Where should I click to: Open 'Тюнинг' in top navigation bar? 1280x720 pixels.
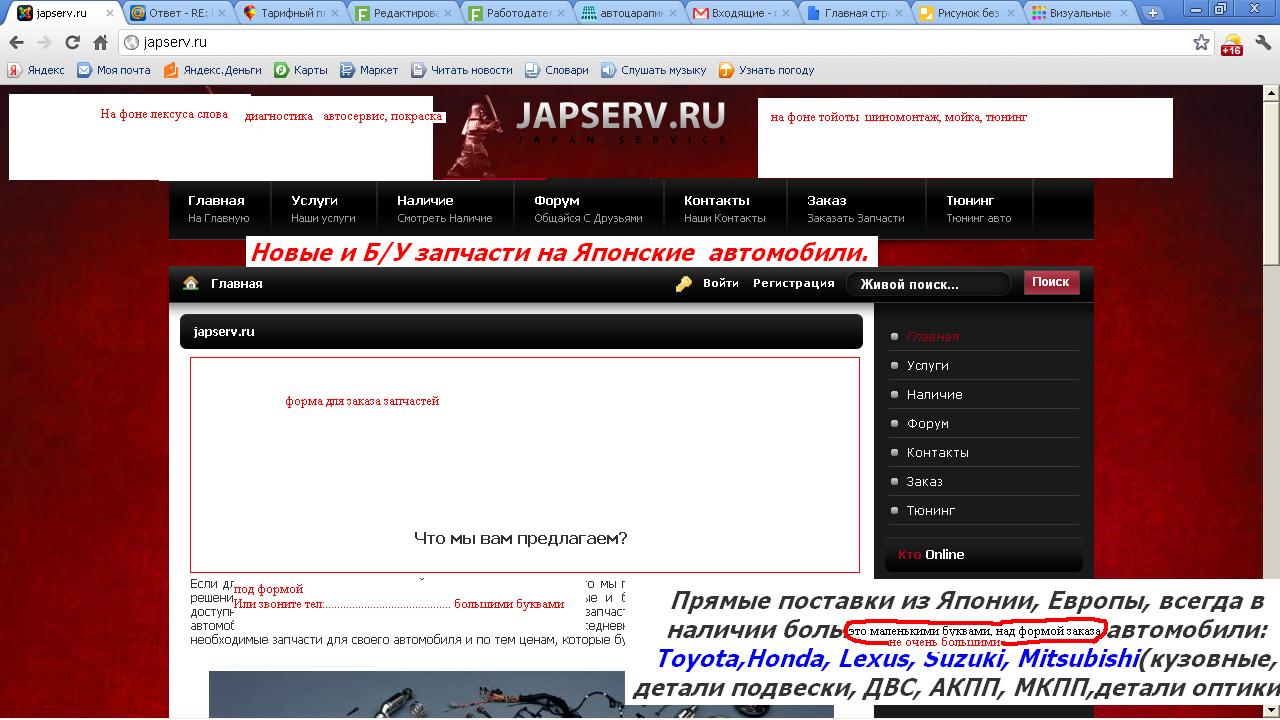[x=979, y=208]
